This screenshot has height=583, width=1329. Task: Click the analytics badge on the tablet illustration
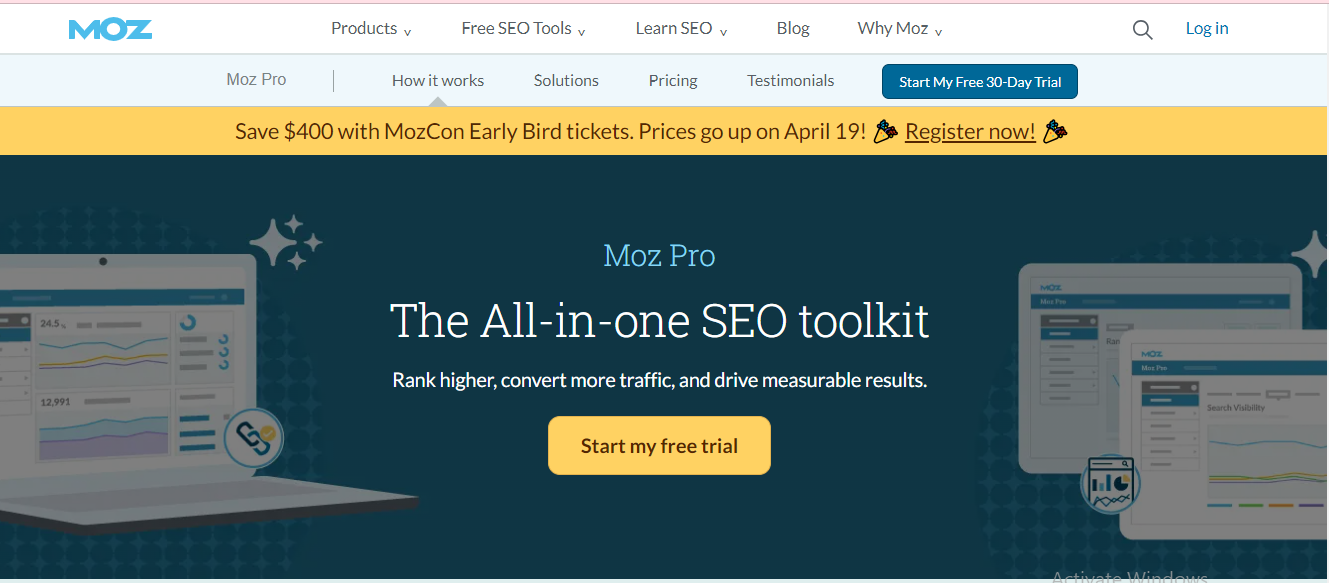coord(1110,483)
